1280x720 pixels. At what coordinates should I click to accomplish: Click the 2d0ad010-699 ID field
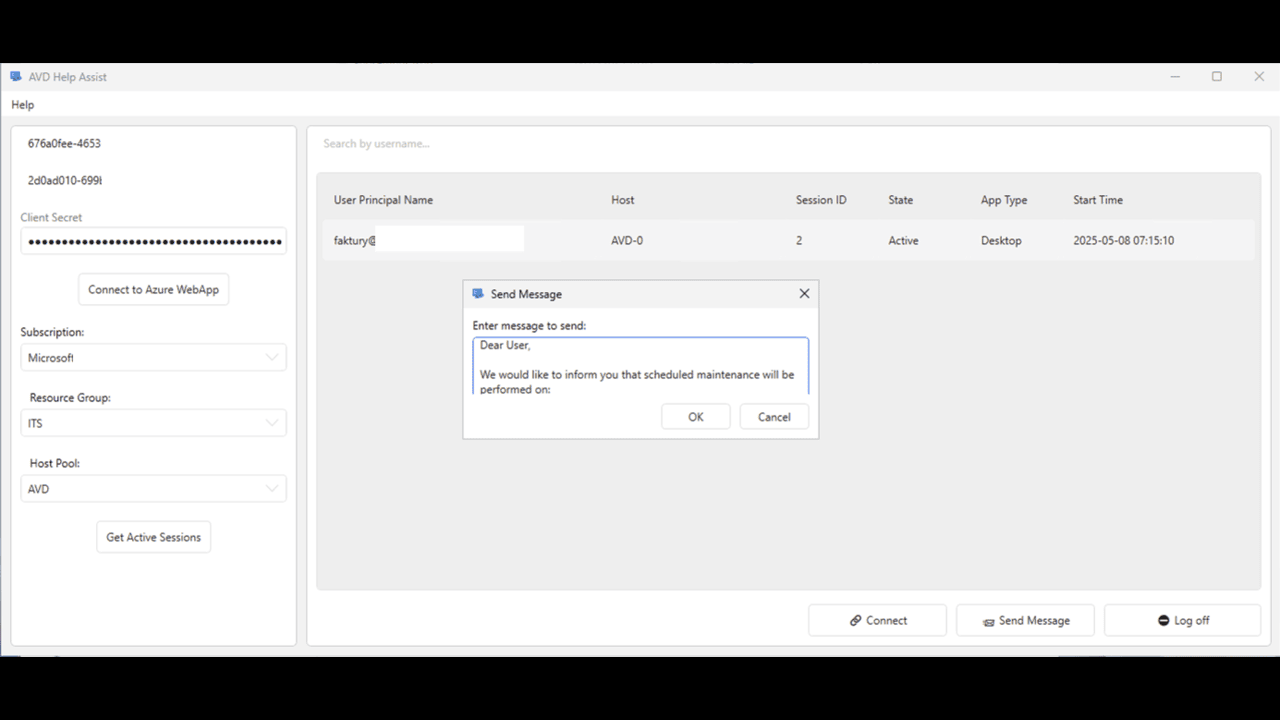pos(153,180)
